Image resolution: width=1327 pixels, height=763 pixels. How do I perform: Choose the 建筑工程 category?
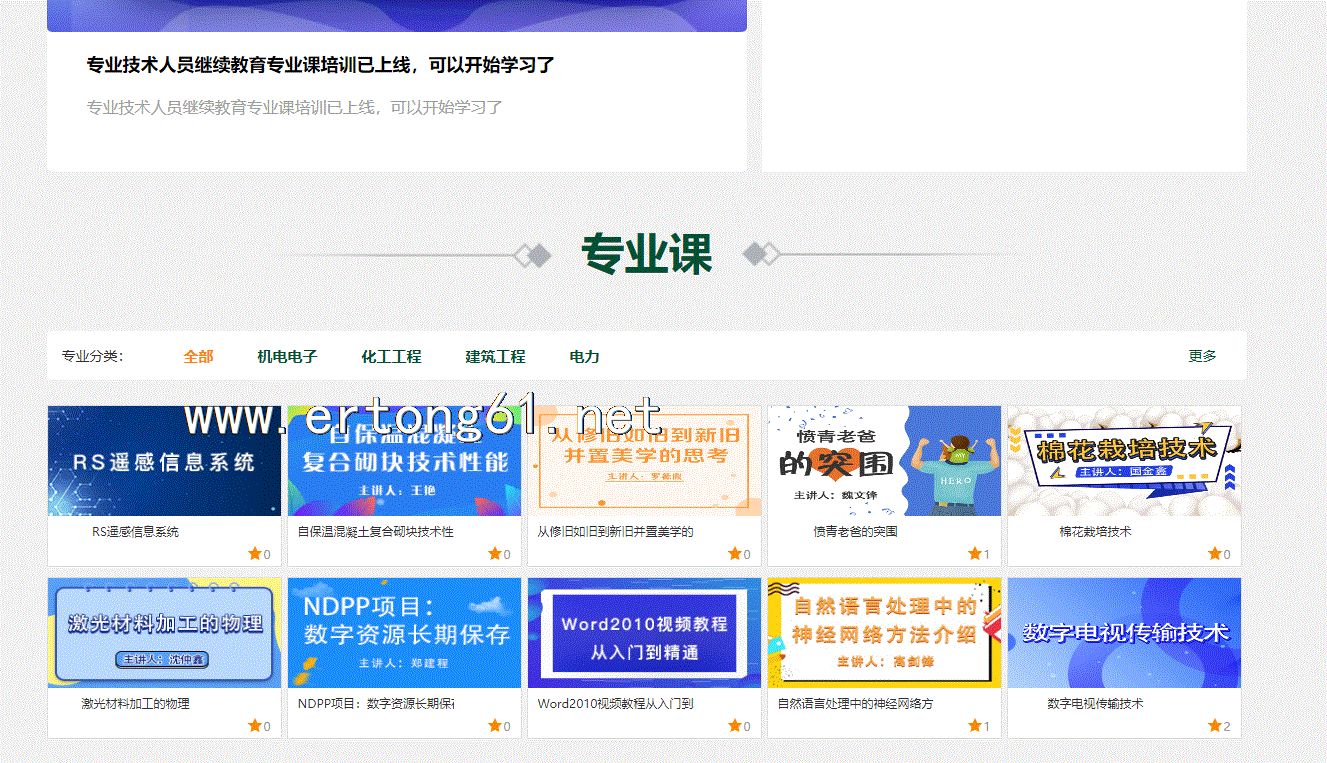495,356
